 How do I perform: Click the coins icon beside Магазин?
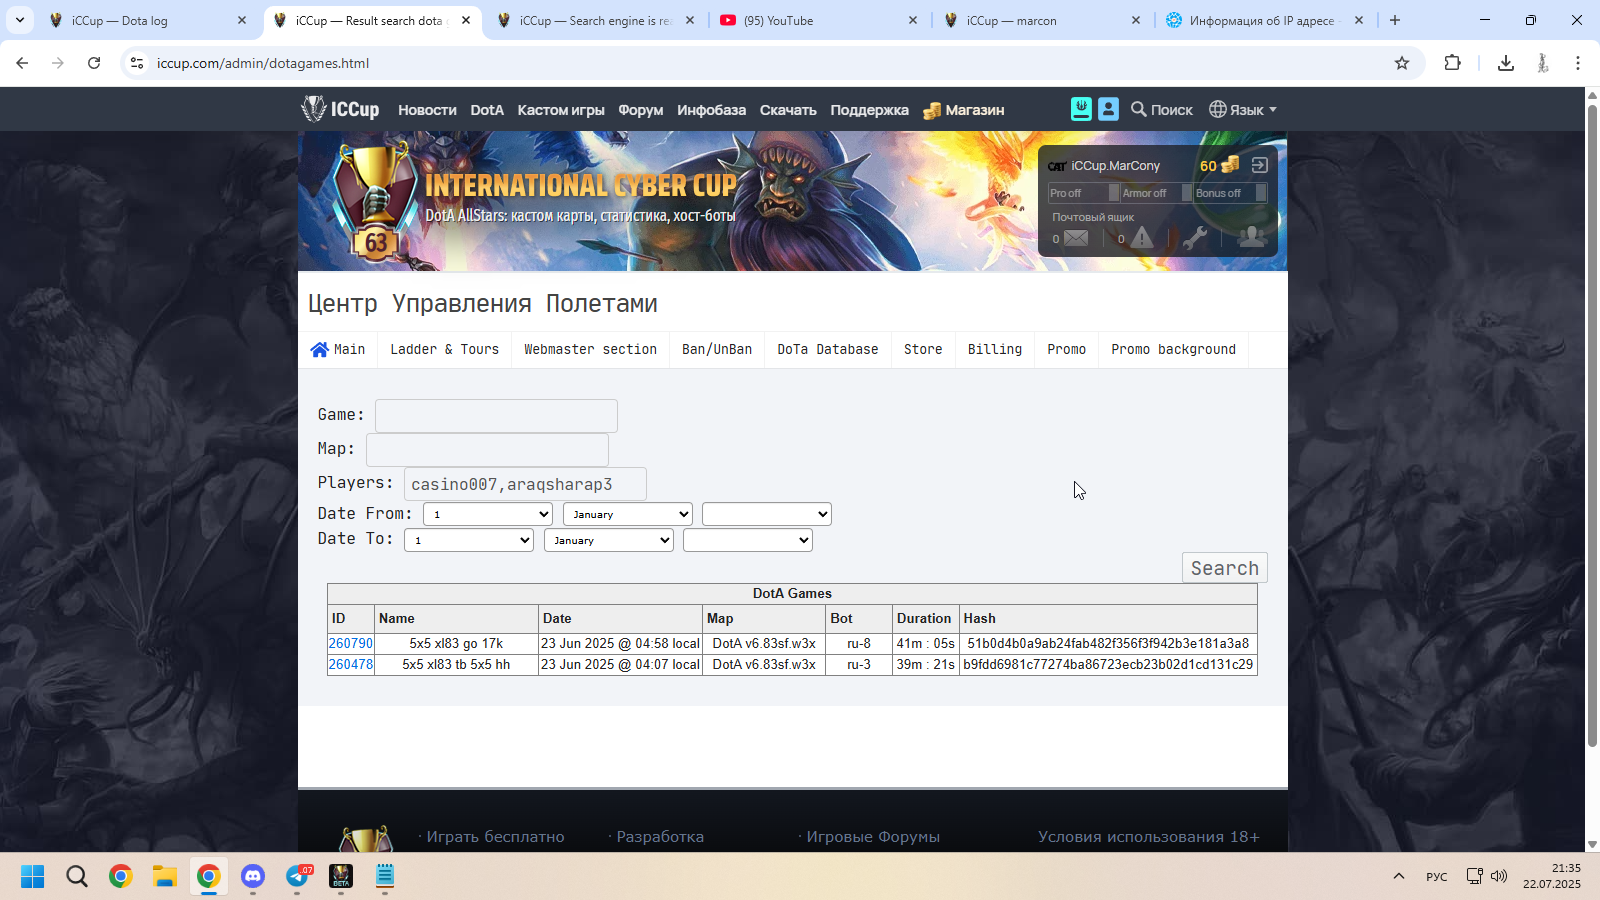pyautogui.click(x=931, y=110)
